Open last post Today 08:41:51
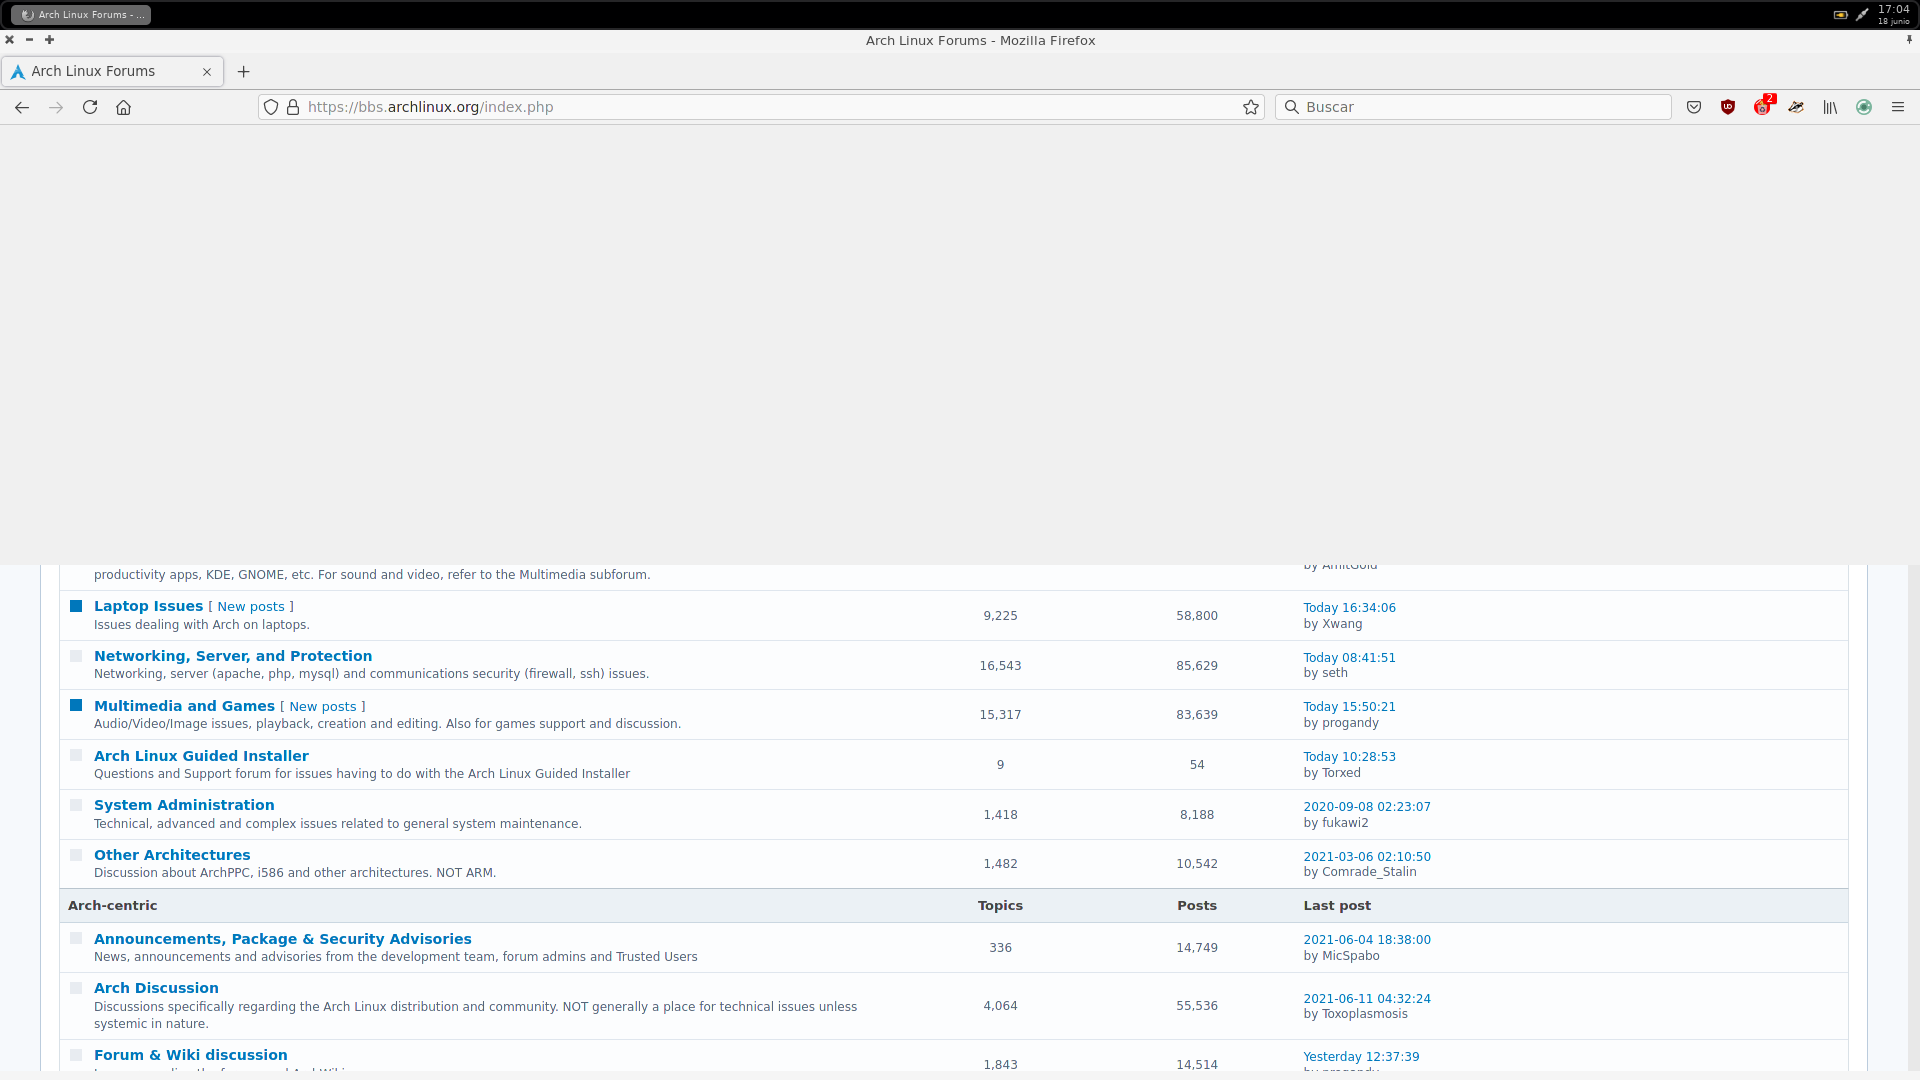Image resolution: width=1920 pixels, height=1080 pixels. [1349, 658]
